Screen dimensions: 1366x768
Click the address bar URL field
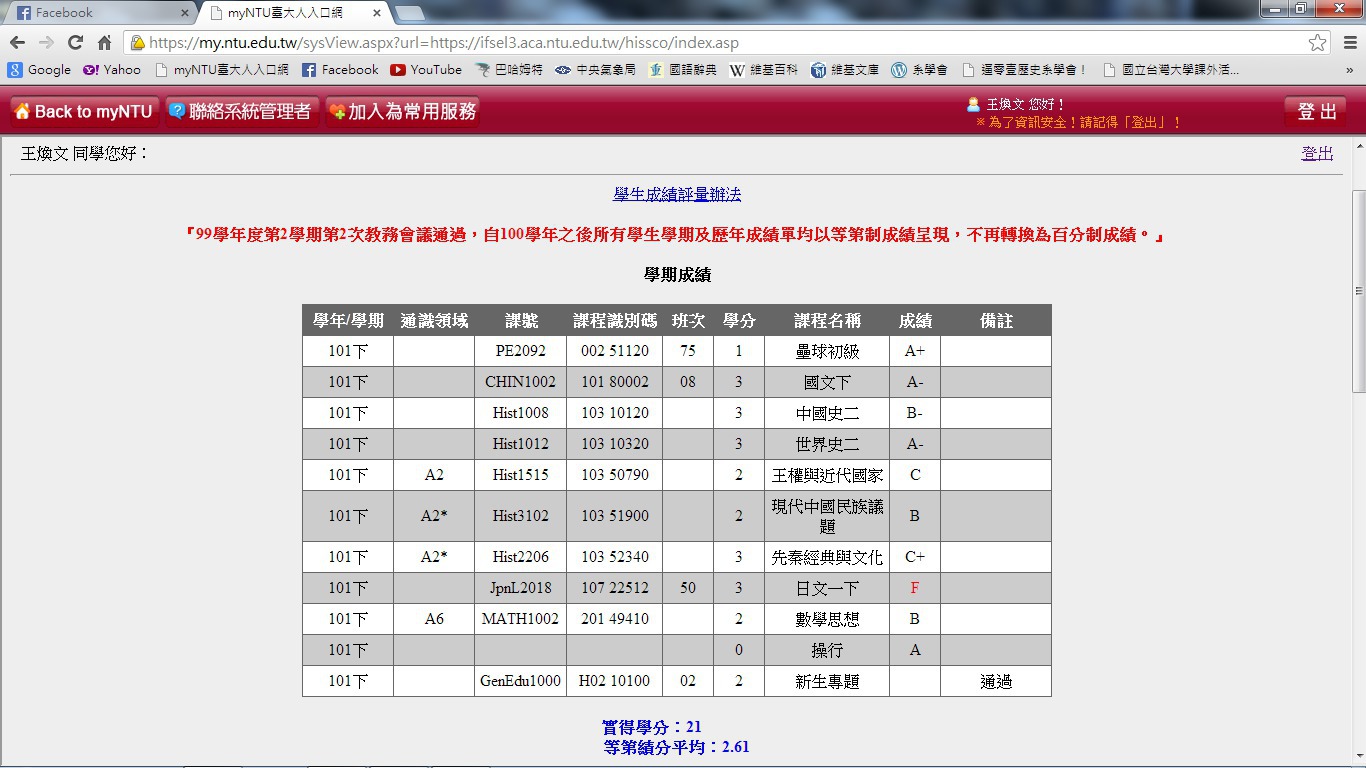tap(700, 43)
